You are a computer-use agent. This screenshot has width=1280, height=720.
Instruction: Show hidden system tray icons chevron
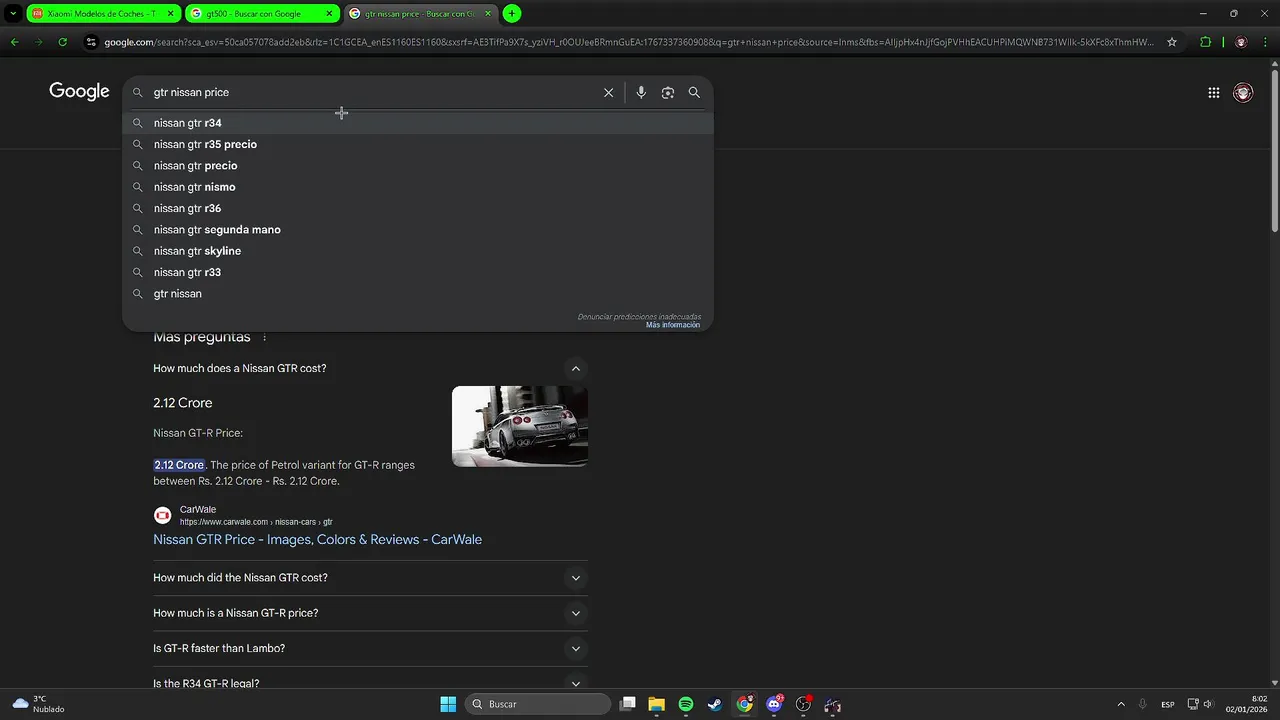coord(1120,704)
